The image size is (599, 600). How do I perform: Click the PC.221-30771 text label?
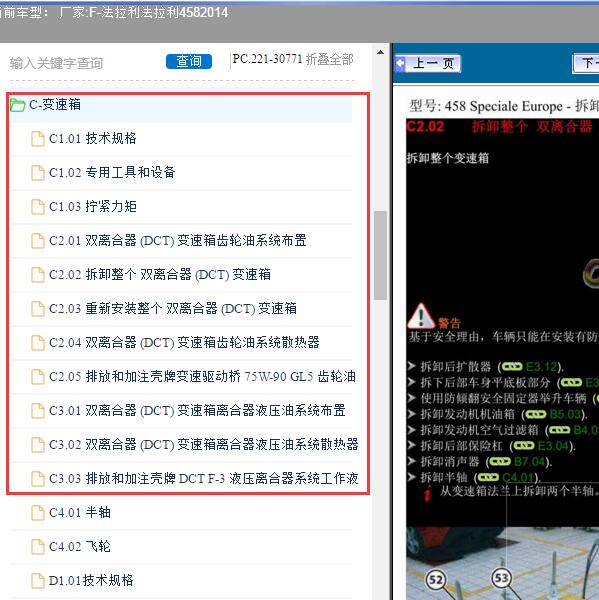click(268, 59)
